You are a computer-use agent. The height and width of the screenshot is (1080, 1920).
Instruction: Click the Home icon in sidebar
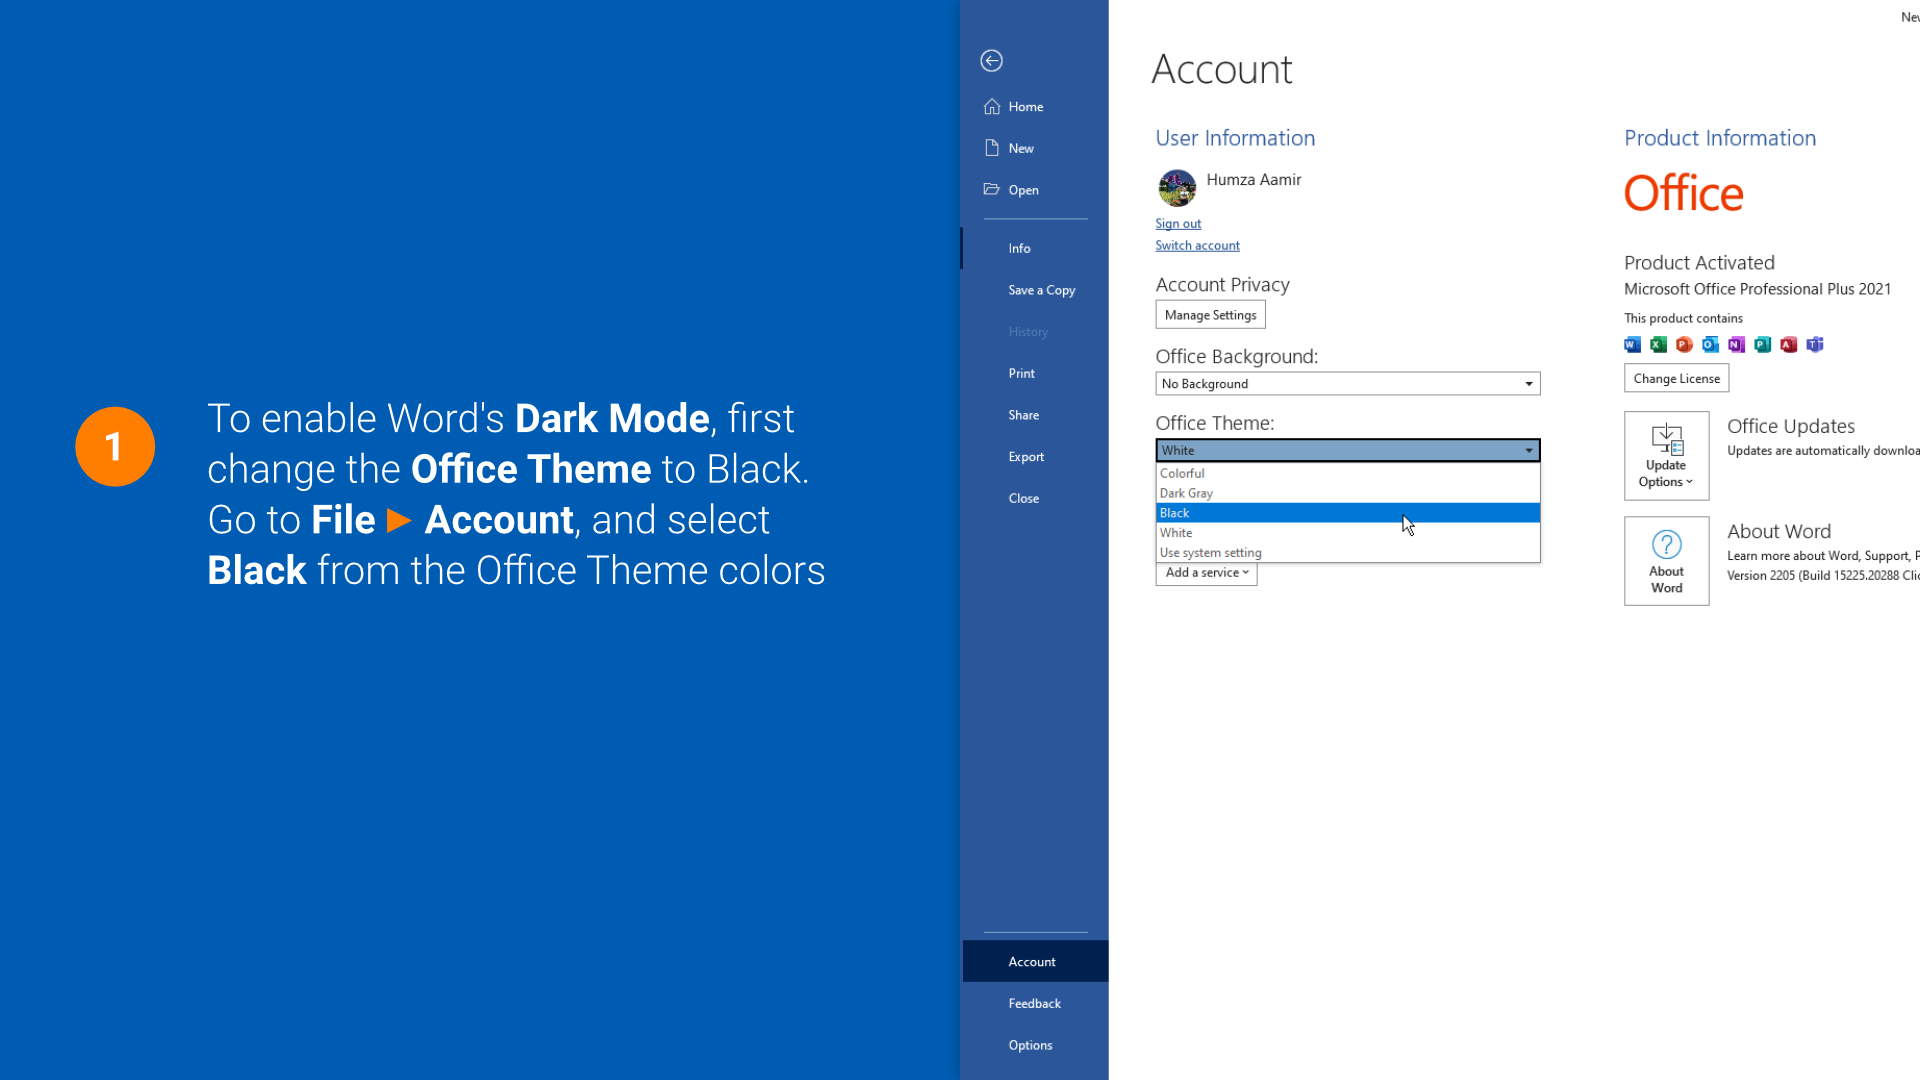992,107
